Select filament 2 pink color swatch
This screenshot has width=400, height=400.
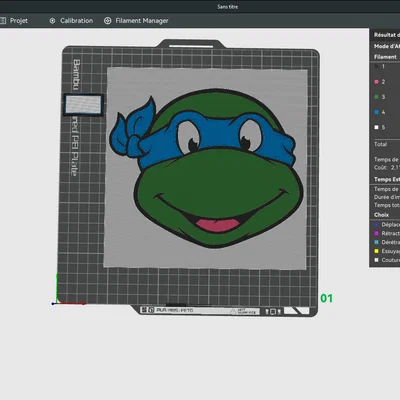point(376,82)
